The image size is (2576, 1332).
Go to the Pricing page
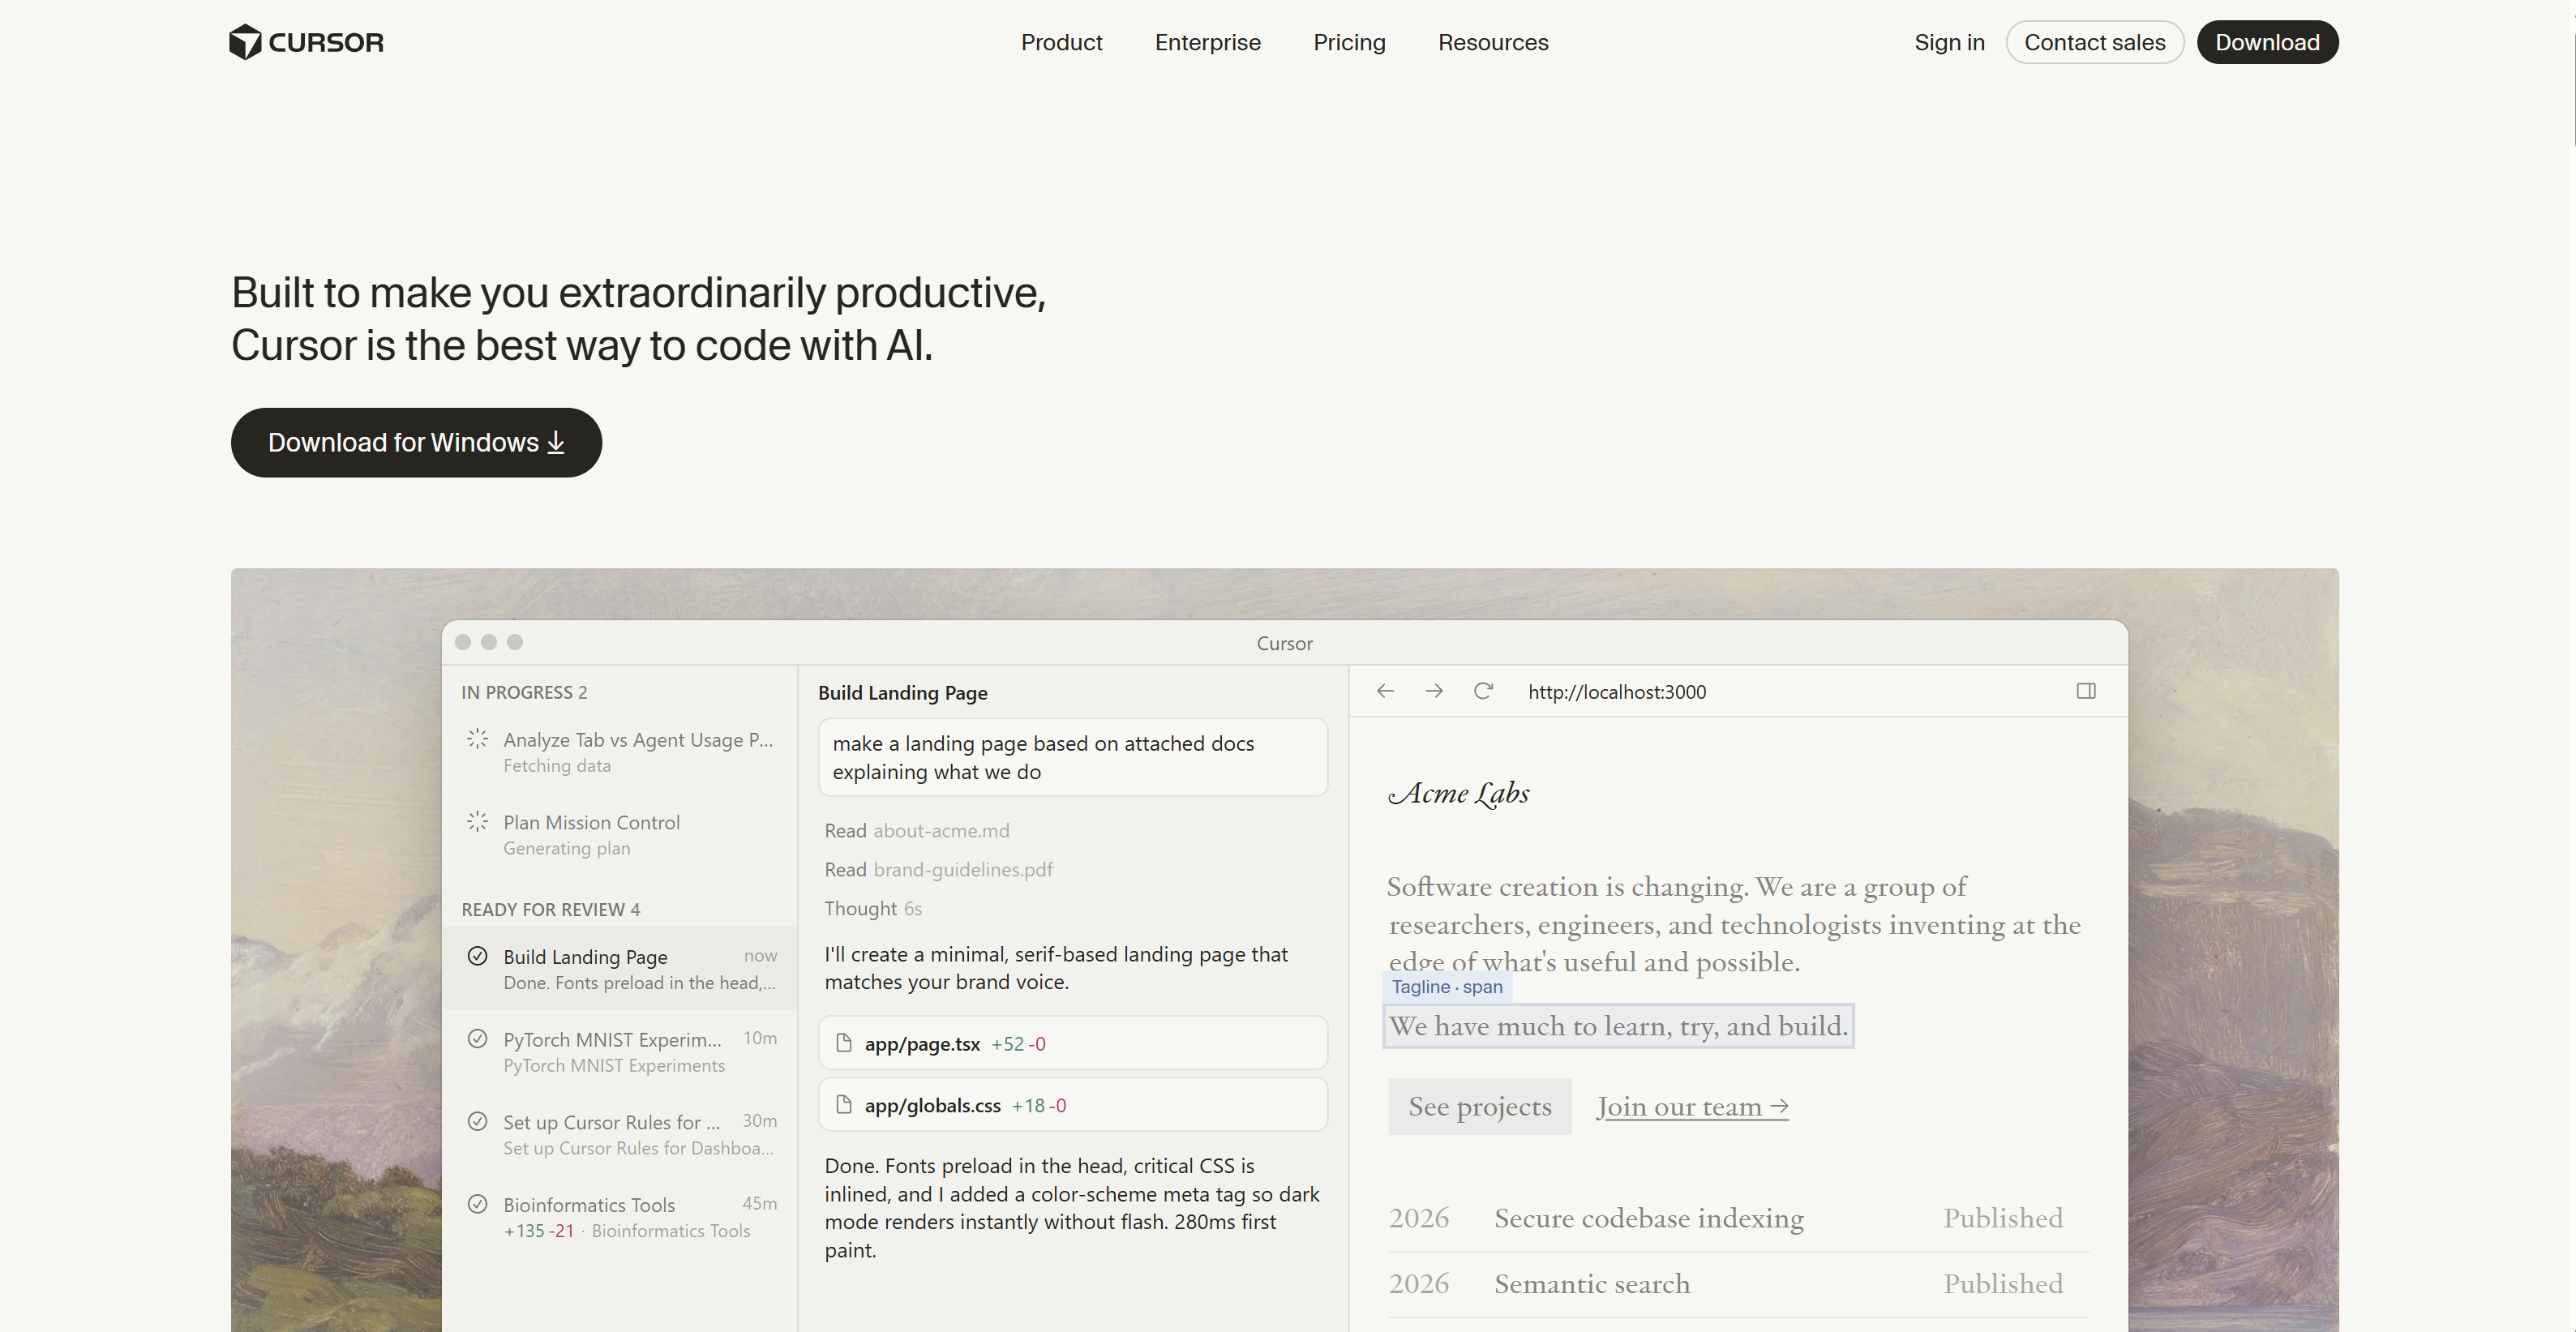[x=1349, y=42]
